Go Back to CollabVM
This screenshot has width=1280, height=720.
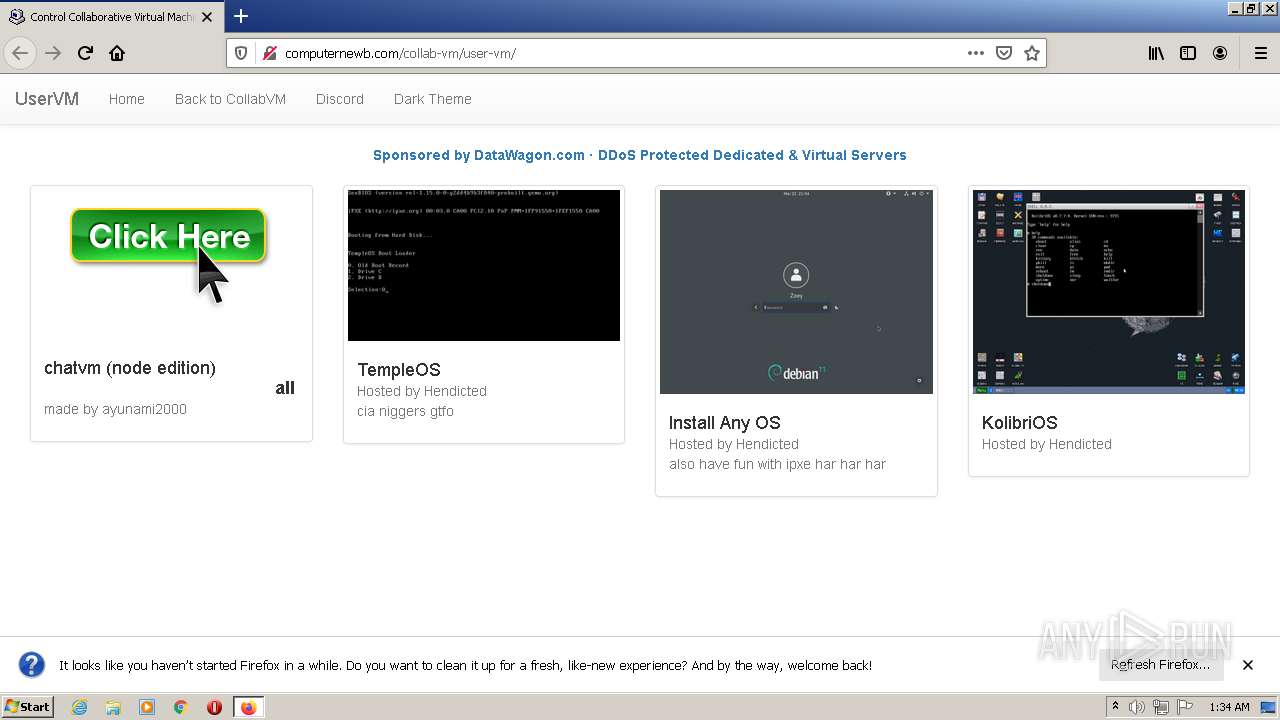[x=230, y=99]
